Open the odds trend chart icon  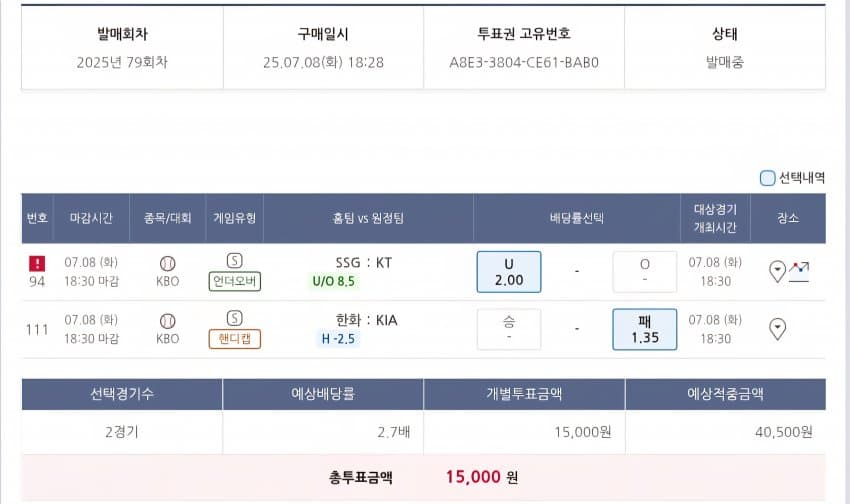[799, 272]
